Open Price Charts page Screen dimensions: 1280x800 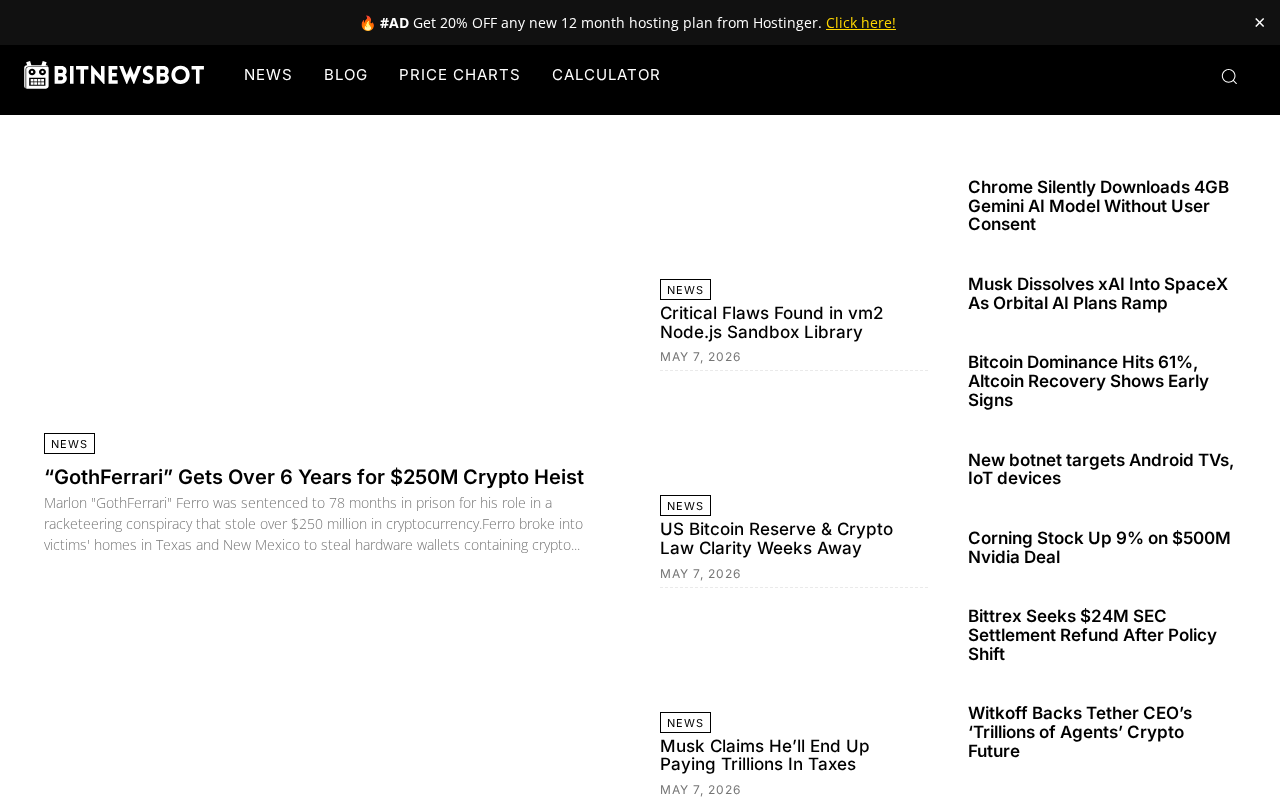point(460,75)
